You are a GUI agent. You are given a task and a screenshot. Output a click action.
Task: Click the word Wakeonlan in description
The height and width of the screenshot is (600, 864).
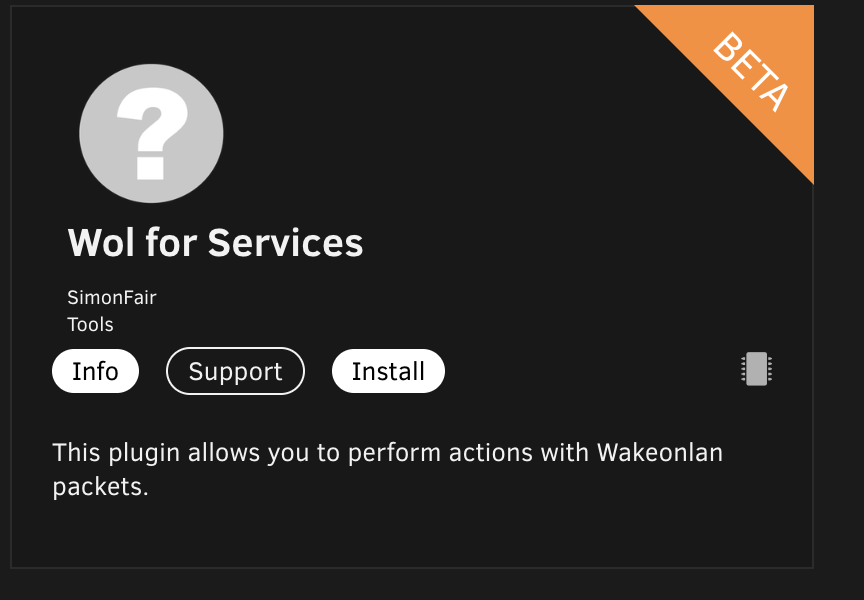[x=660, y=453]
